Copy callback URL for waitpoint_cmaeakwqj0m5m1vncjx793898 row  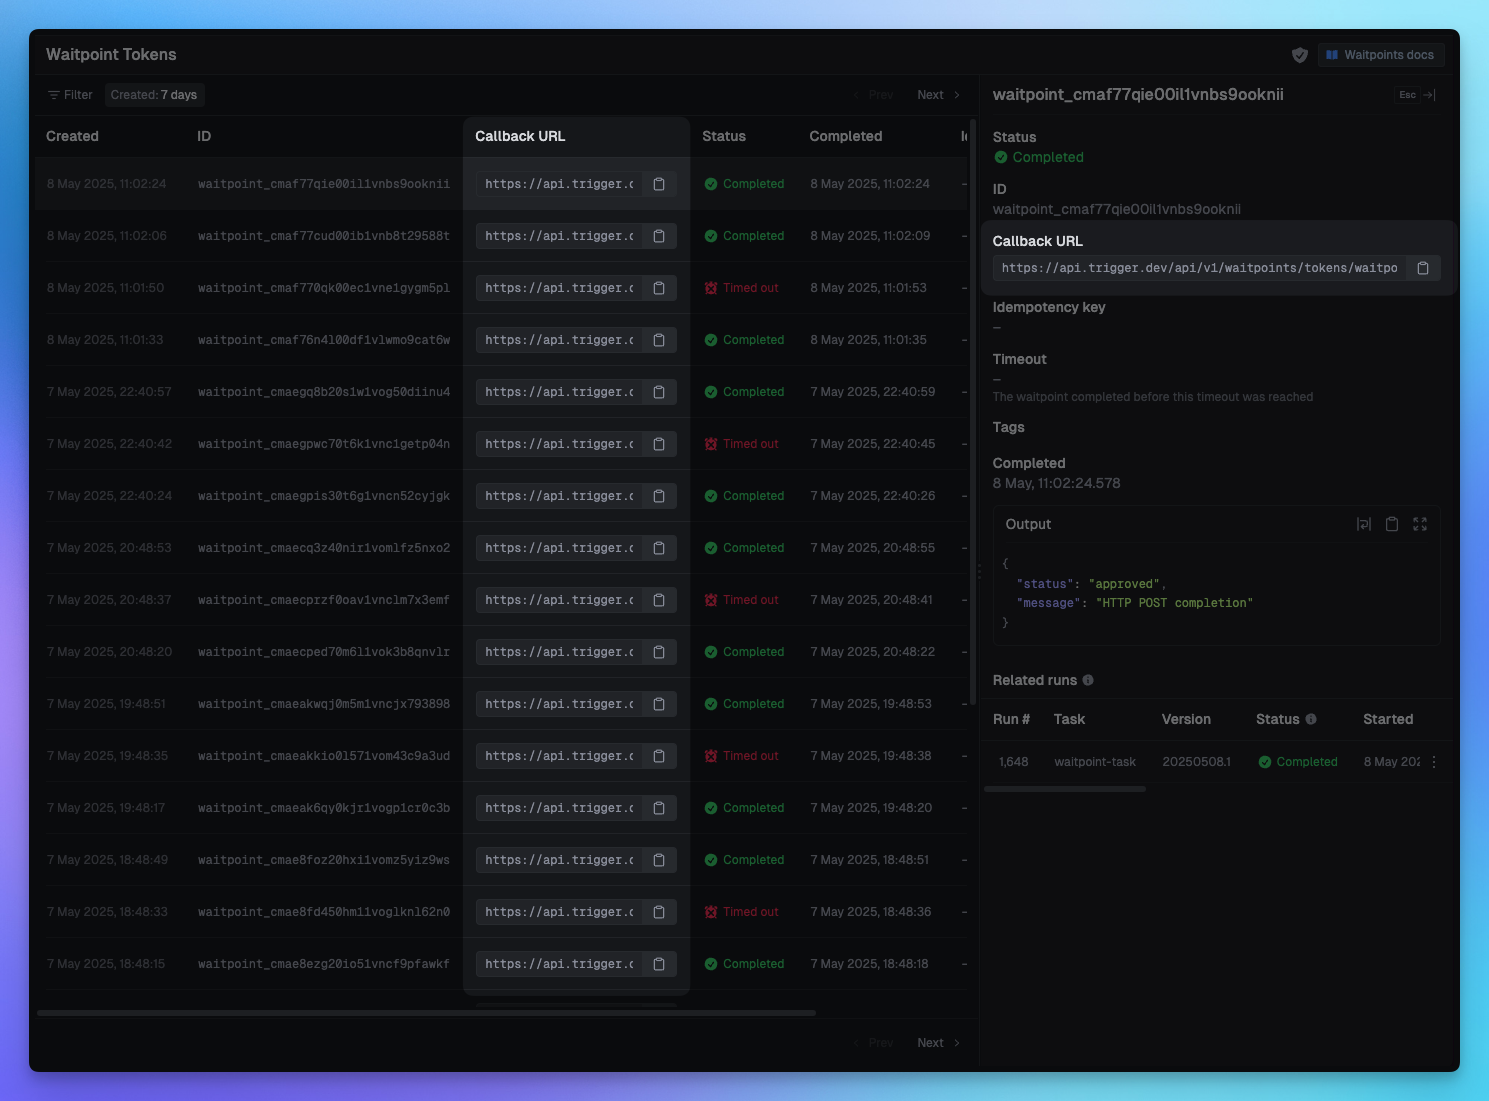(659, 704)
